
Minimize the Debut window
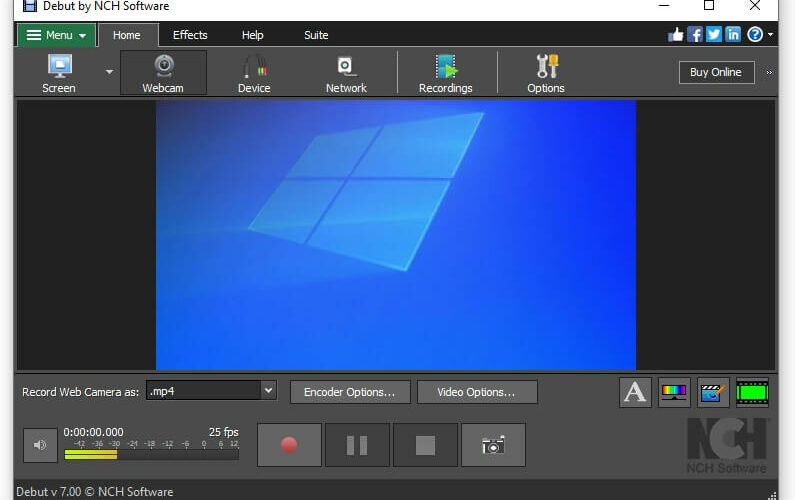pyautogui.click(x=664, y=6)
